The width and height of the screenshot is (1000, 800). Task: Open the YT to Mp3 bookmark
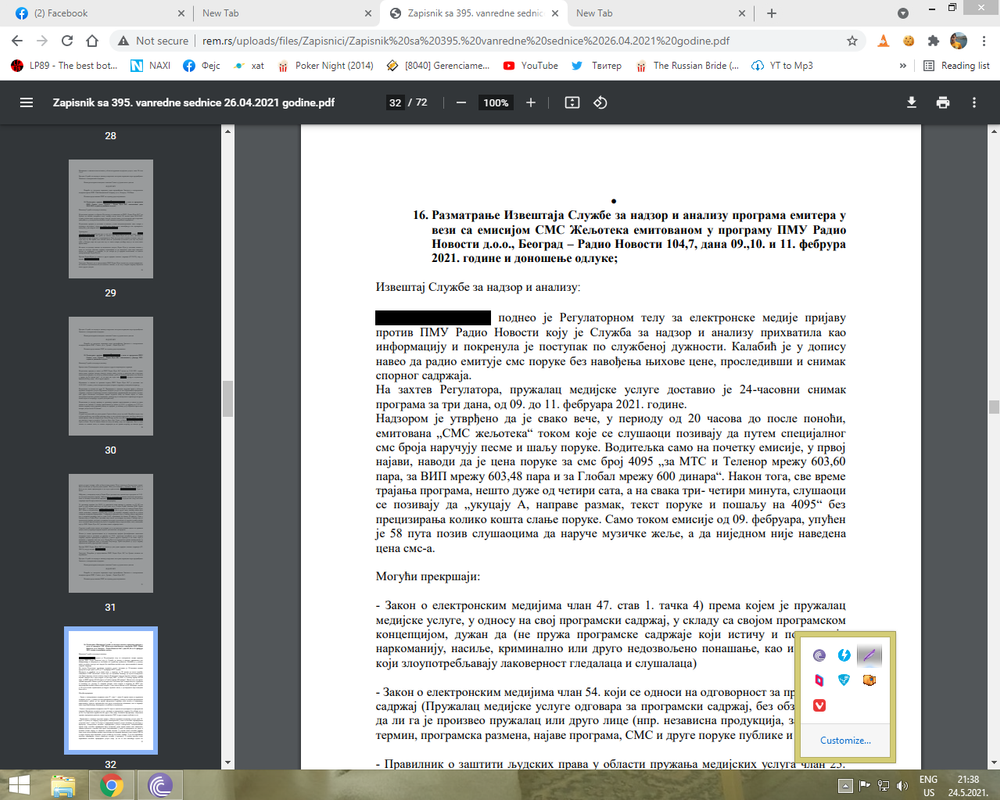[x=782, y=66]
